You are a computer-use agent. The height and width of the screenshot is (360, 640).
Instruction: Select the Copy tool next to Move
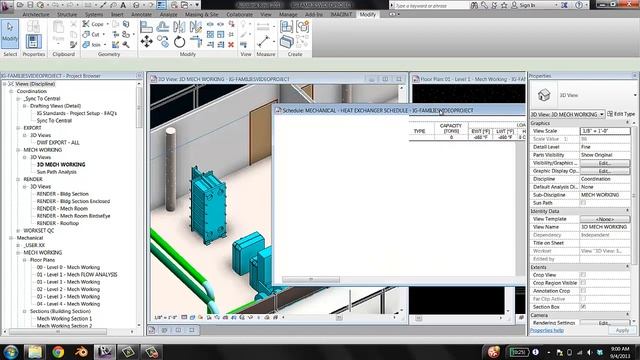click(163, 41)
